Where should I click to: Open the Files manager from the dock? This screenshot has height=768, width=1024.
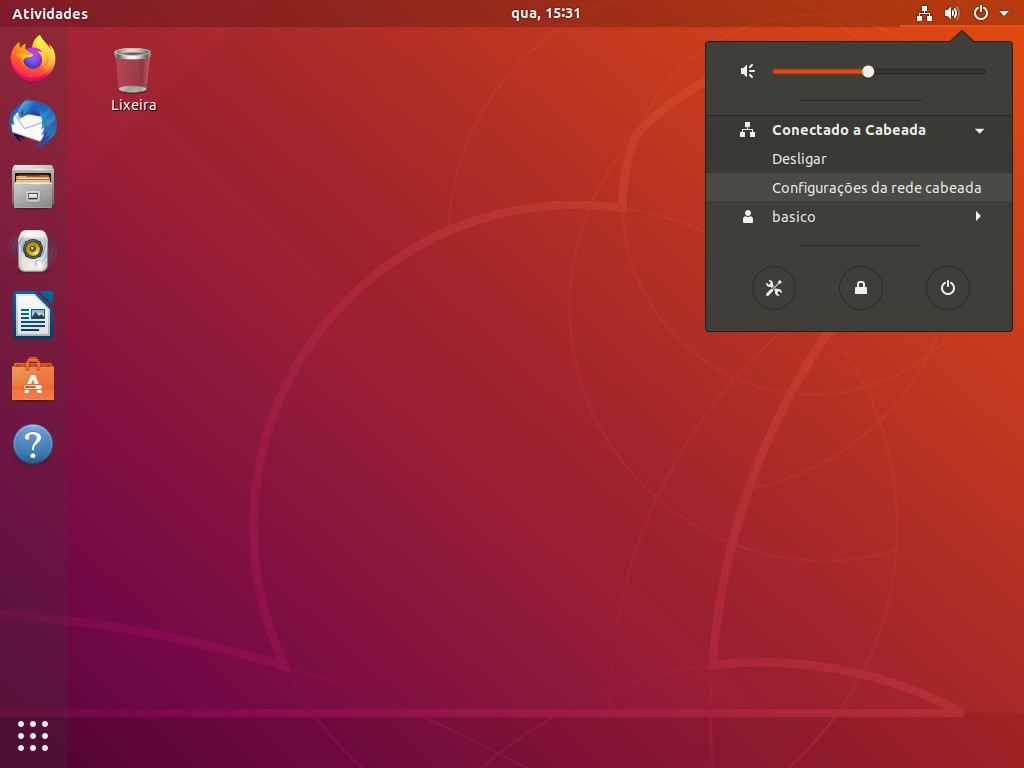[33, 187]
